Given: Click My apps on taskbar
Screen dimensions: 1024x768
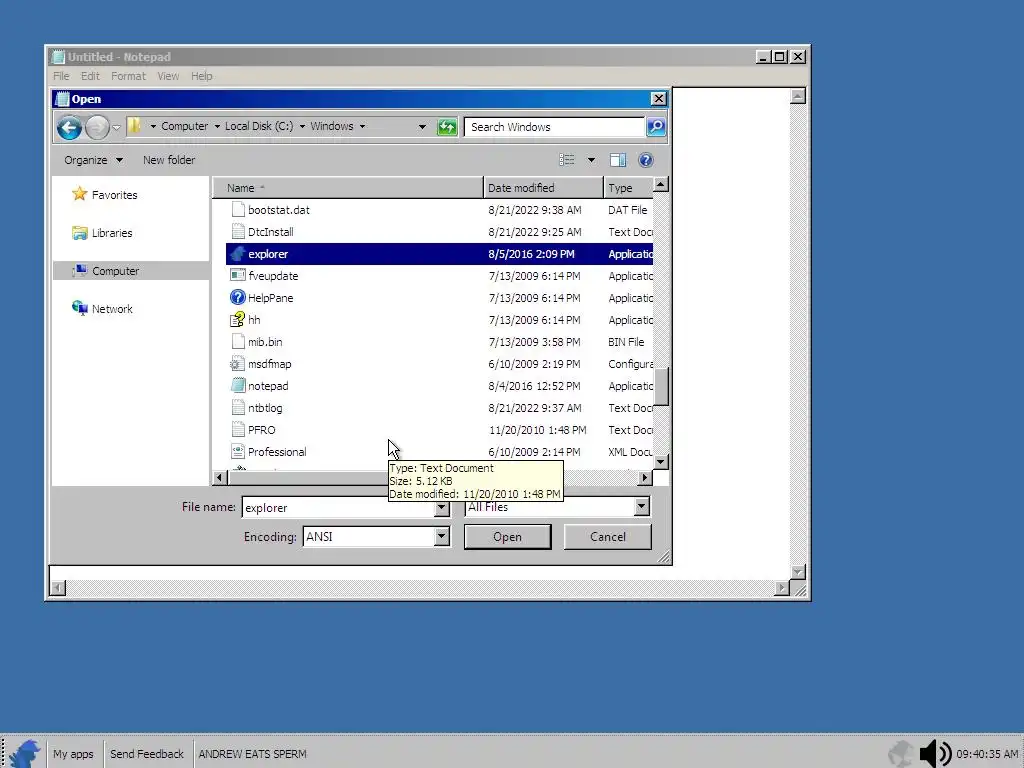Looking at the screenshot, I should (x=73, y=754).
